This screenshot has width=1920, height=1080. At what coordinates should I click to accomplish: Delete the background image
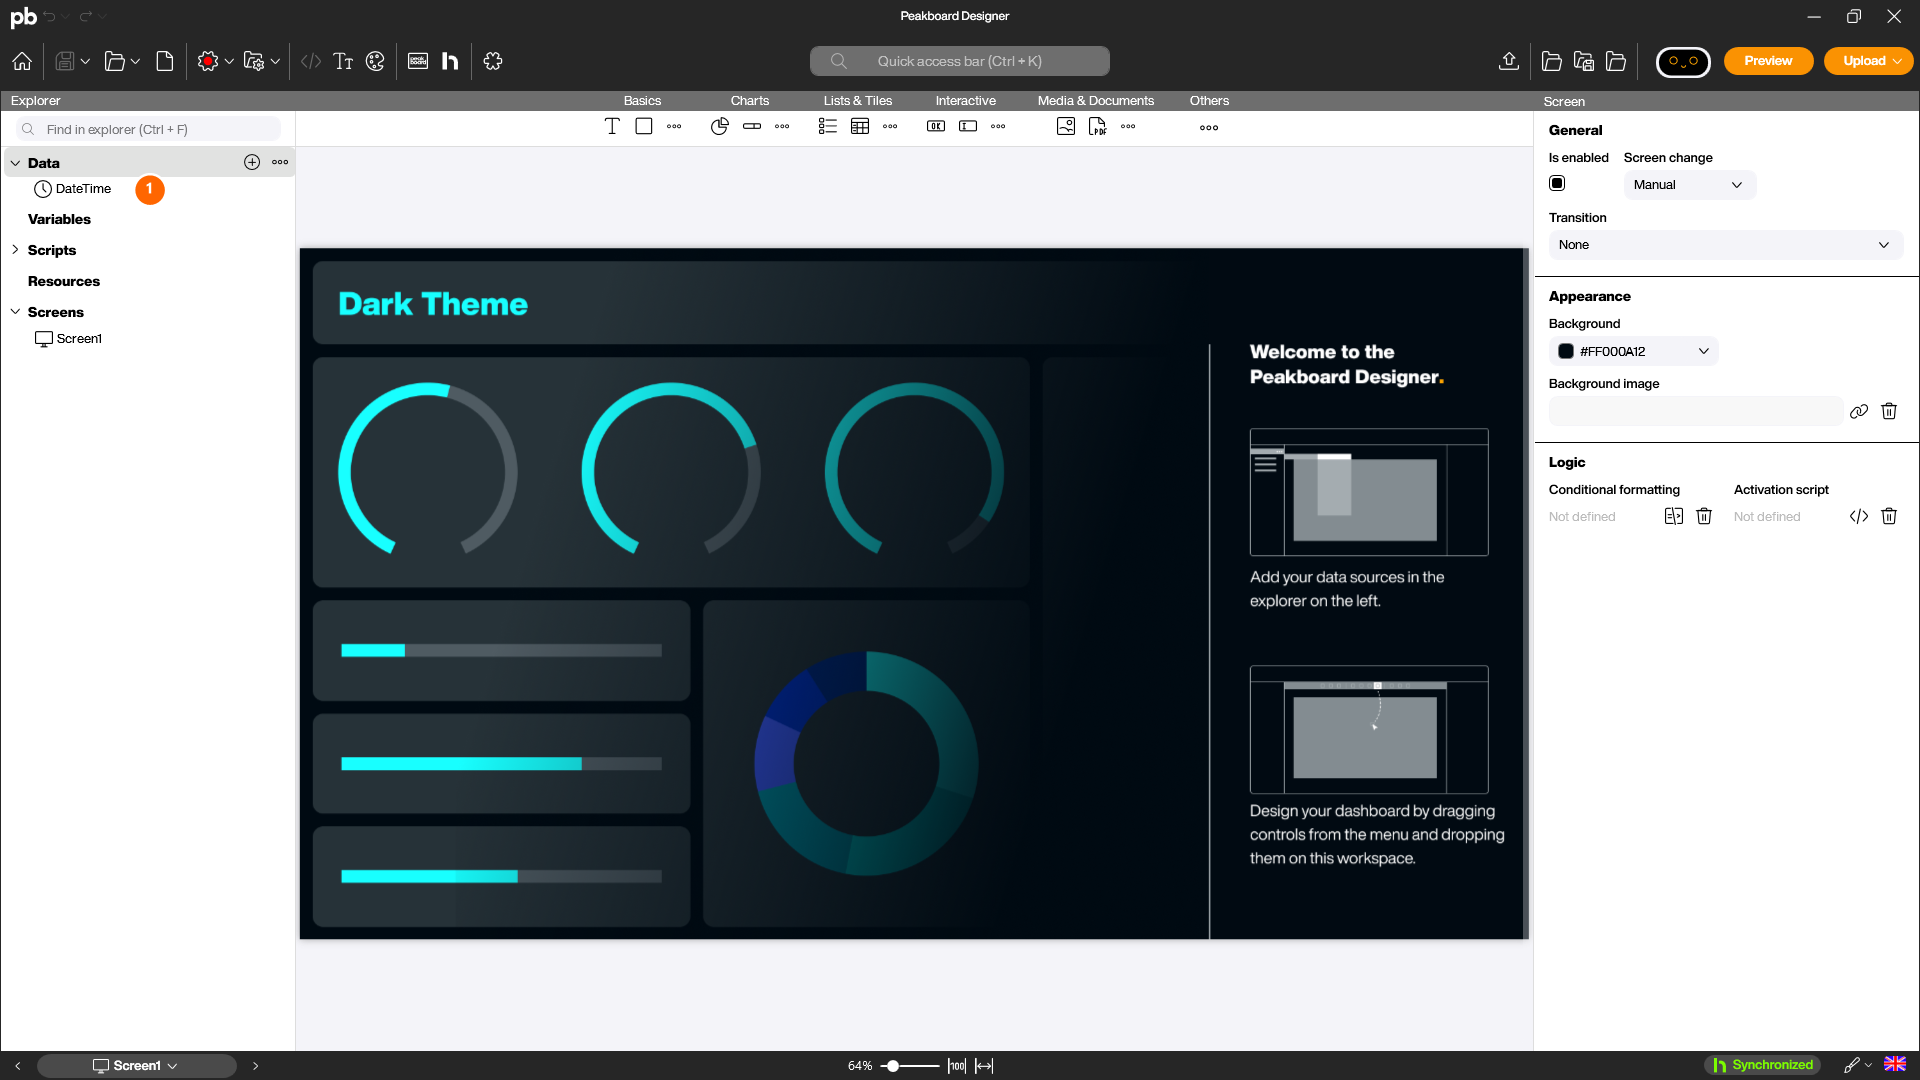pos(1889,411)
